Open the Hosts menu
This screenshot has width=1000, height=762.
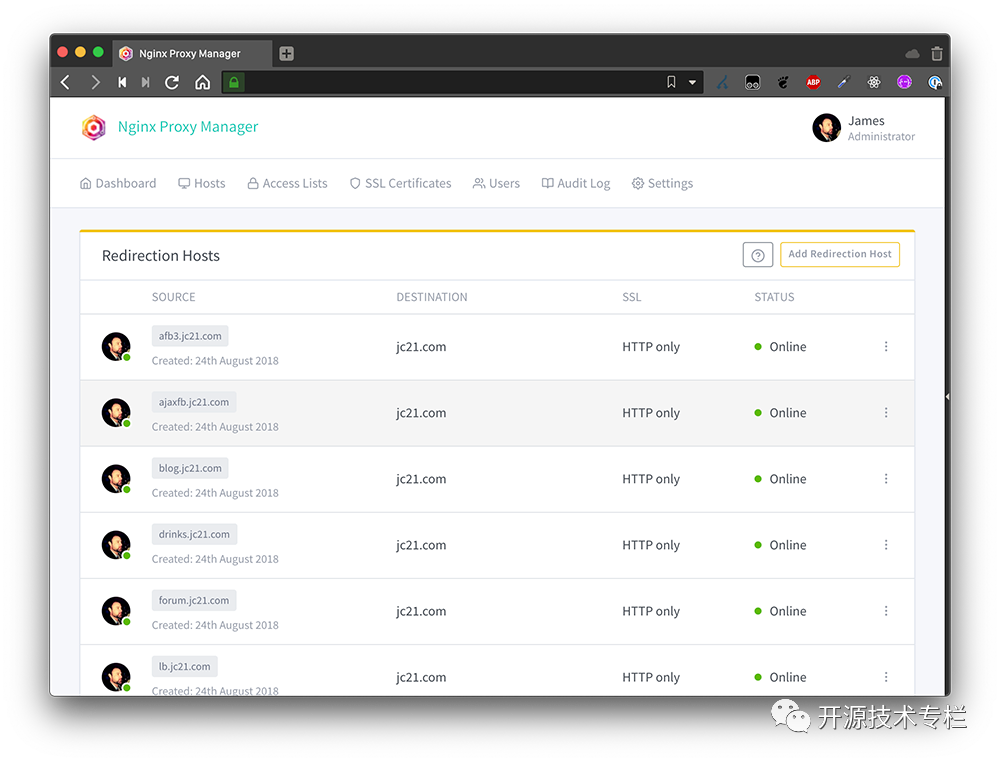click(x=202, y=184)
